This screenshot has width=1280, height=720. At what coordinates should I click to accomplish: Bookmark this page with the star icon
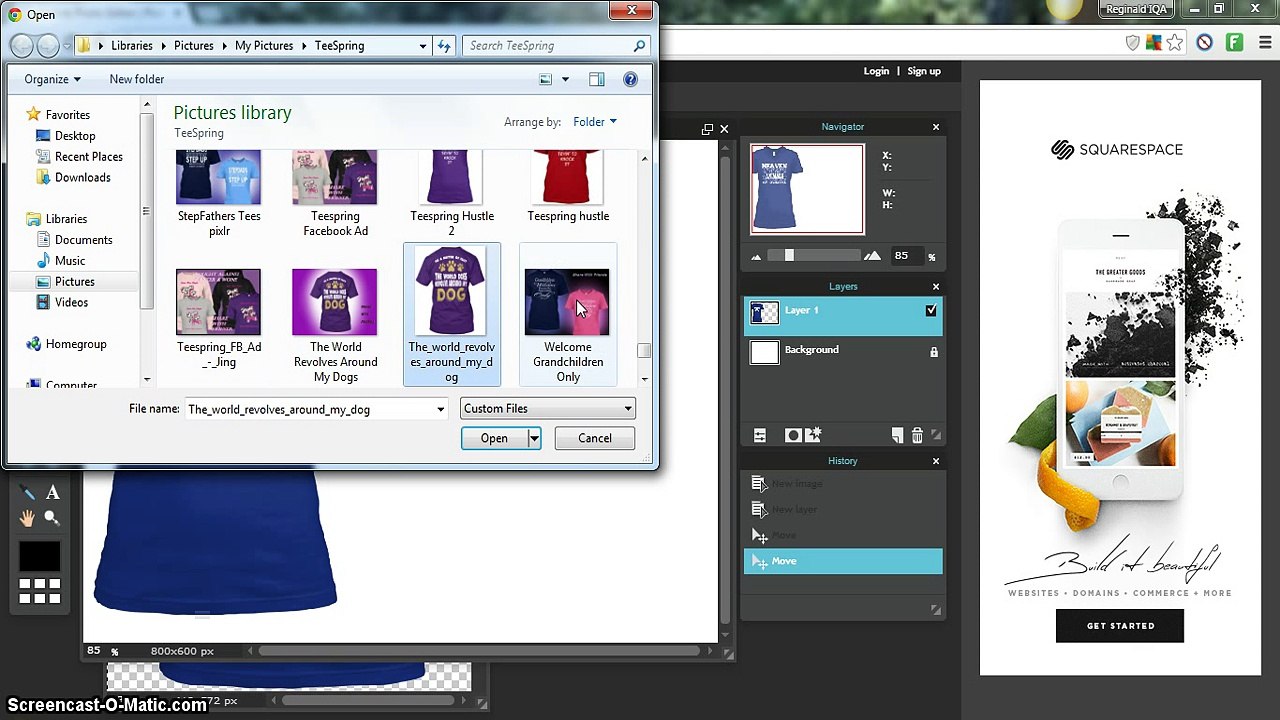1174,43
